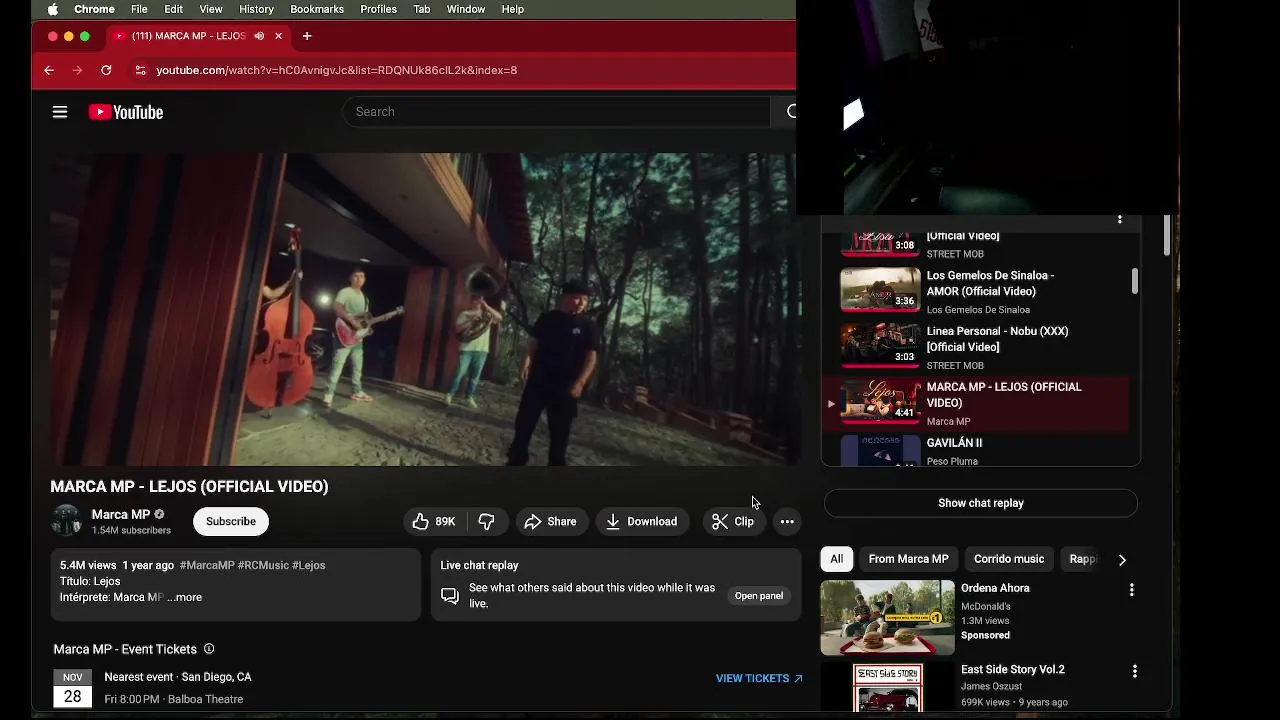Open Marca MP channel name link
Image resolution: width=1280 pixels, height=720 pixels.
pyautogui.click(x=121, y=514)
